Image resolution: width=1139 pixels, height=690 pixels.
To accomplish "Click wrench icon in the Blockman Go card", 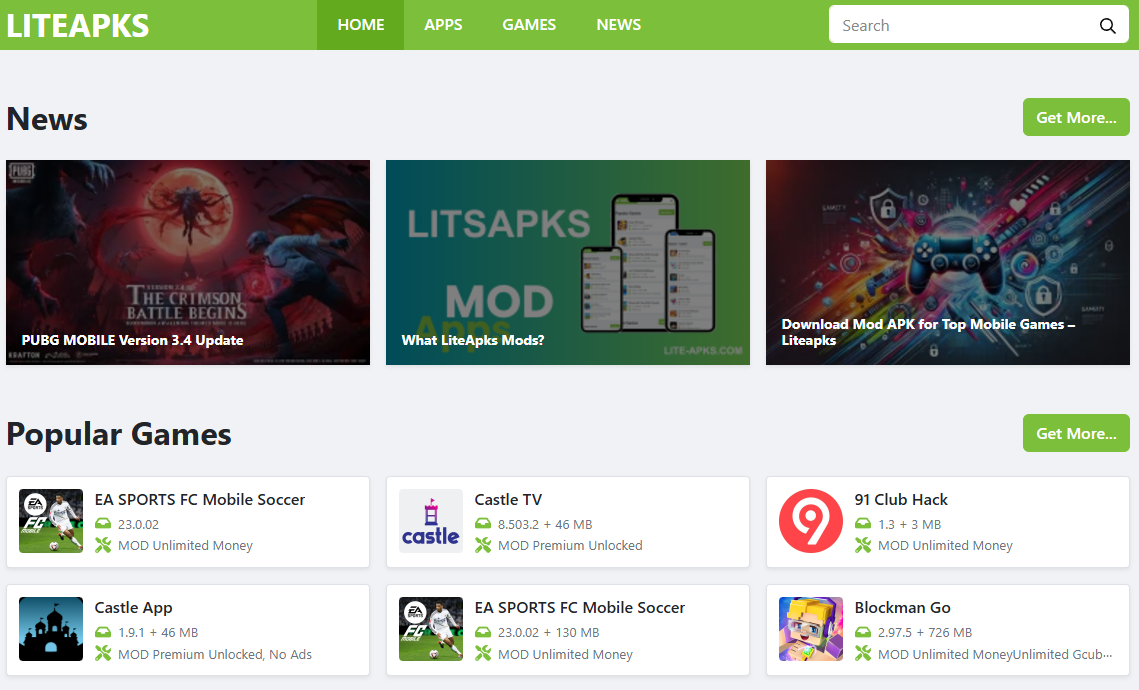I will [863, 654].
